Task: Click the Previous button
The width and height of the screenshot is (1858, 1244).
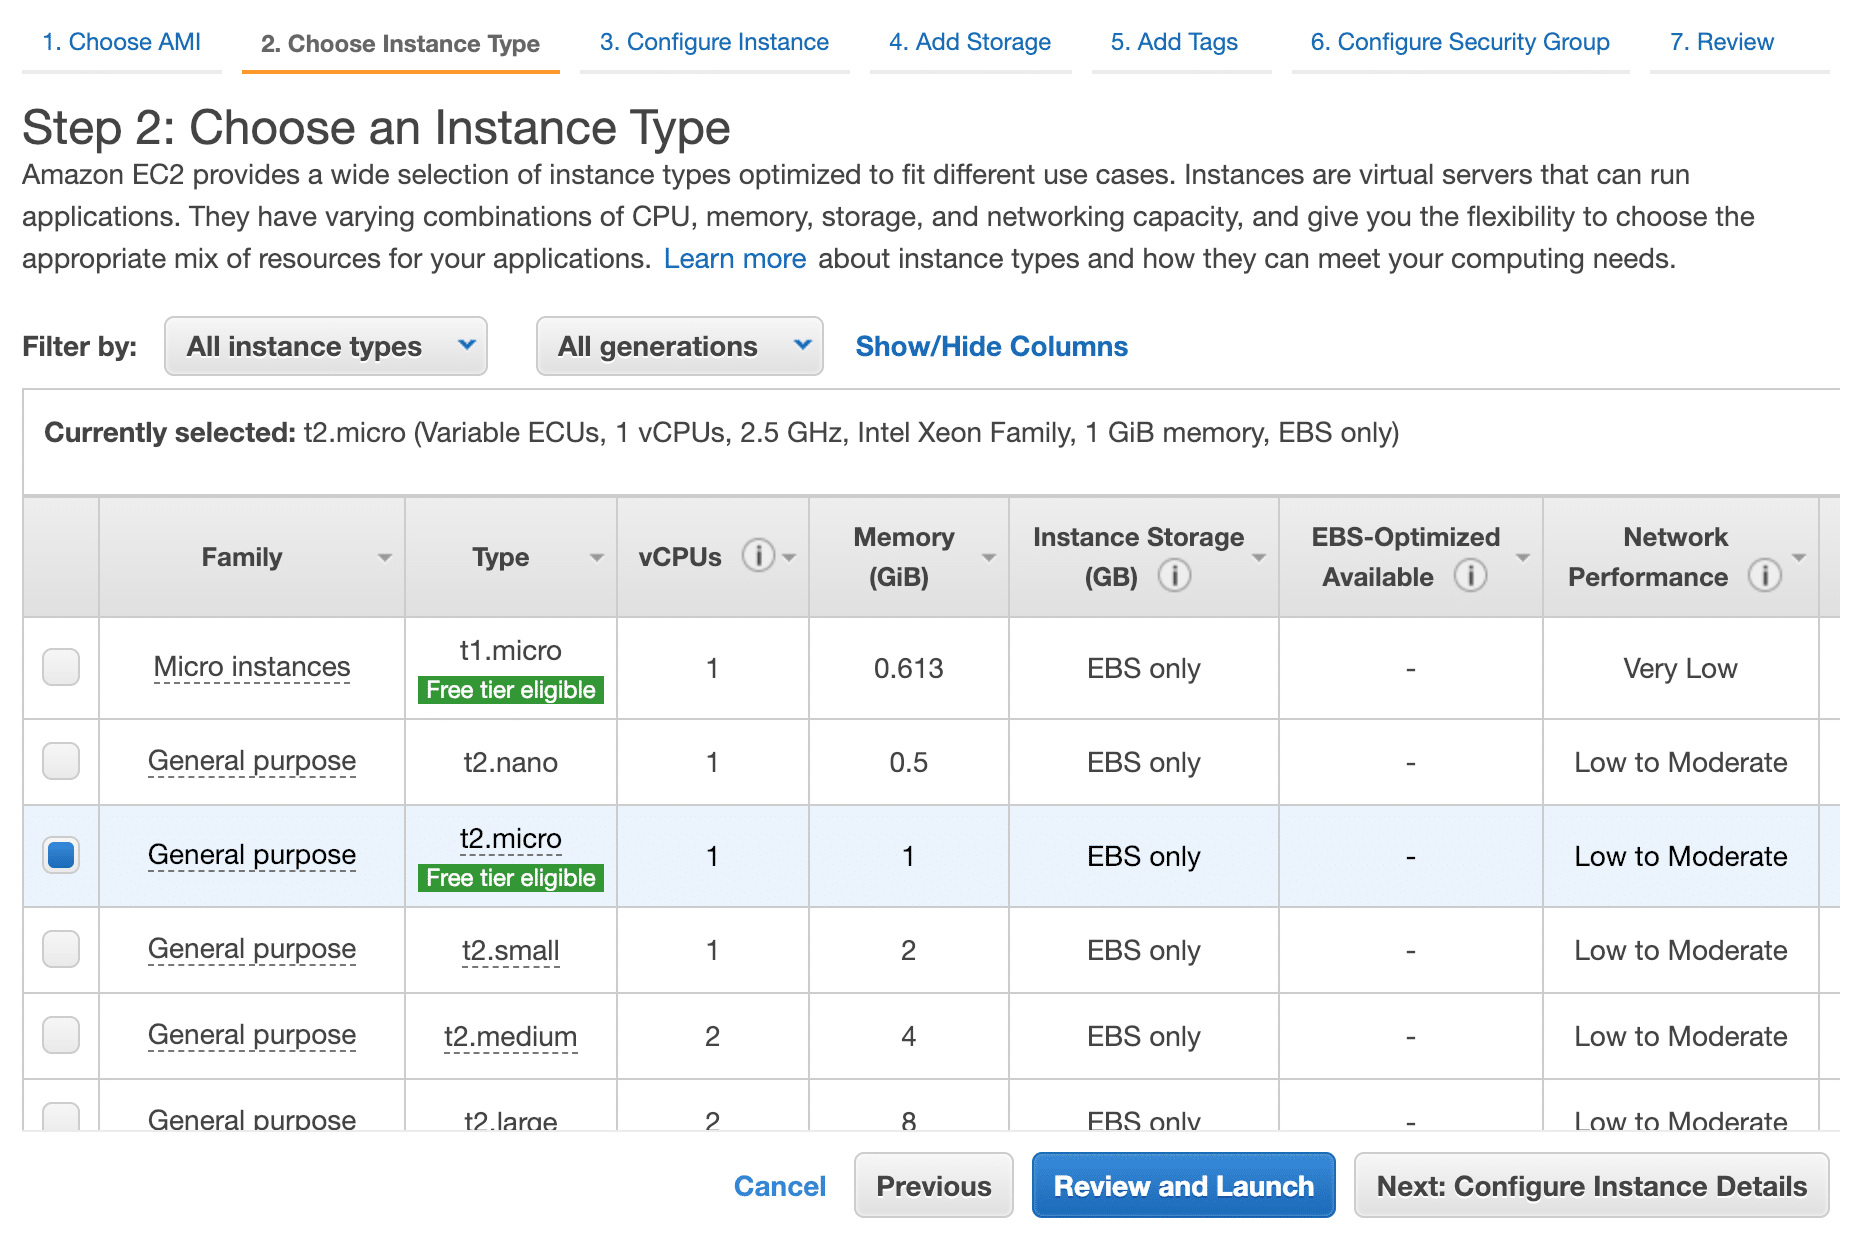Action: [x=933, y=1185]
